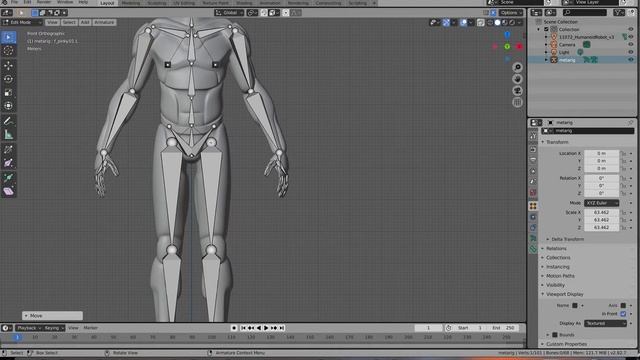Hide the Collection using its eye icon
Screen dimensions: 640x360
click(x=631, y=29)
